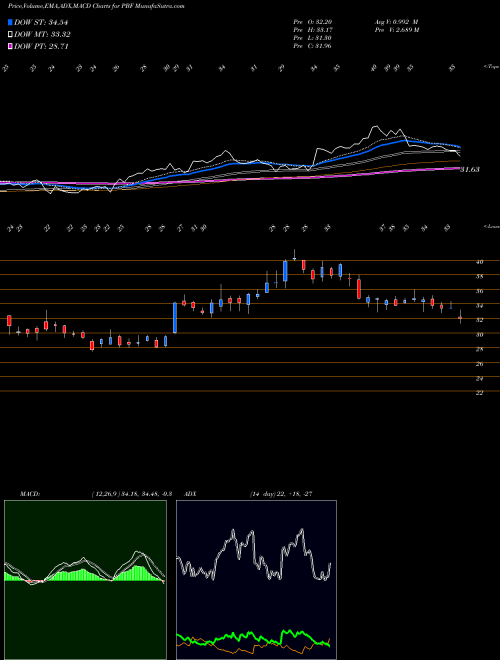Click the tall blue gap-up candlestick near 30-34
The width and height of the screenshot is (500, 660).
point(175,318)
